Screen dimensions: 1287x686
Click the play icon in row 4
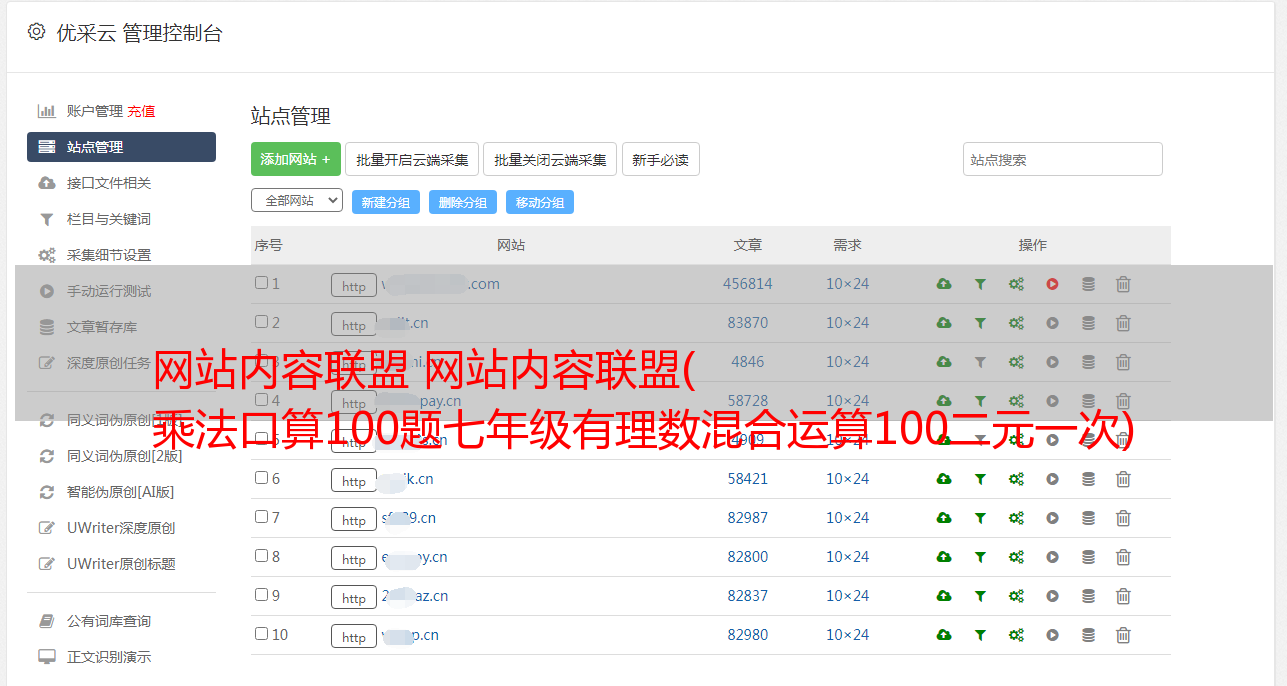1052,401
